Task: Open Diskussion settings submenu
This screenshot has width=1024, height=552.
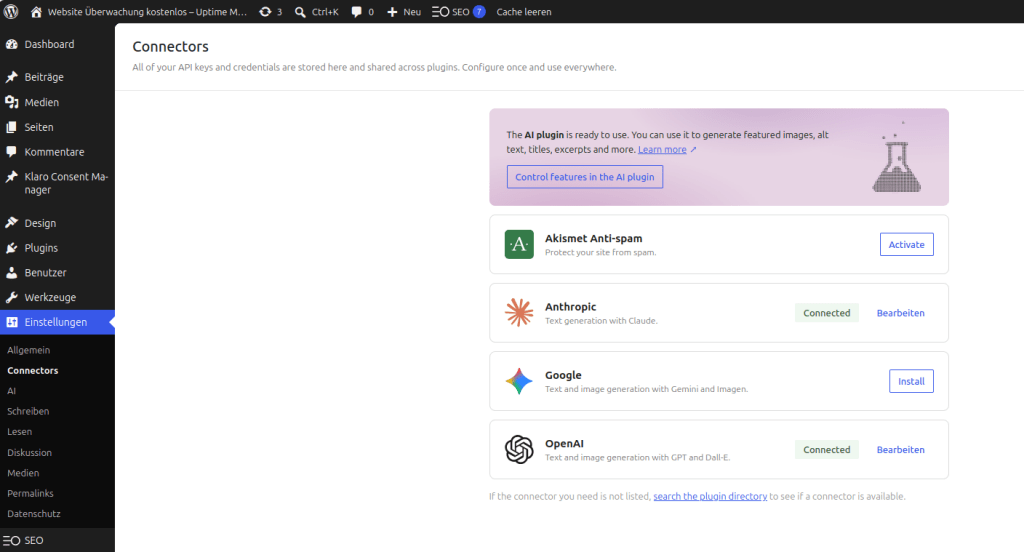Action: point(29,452)
